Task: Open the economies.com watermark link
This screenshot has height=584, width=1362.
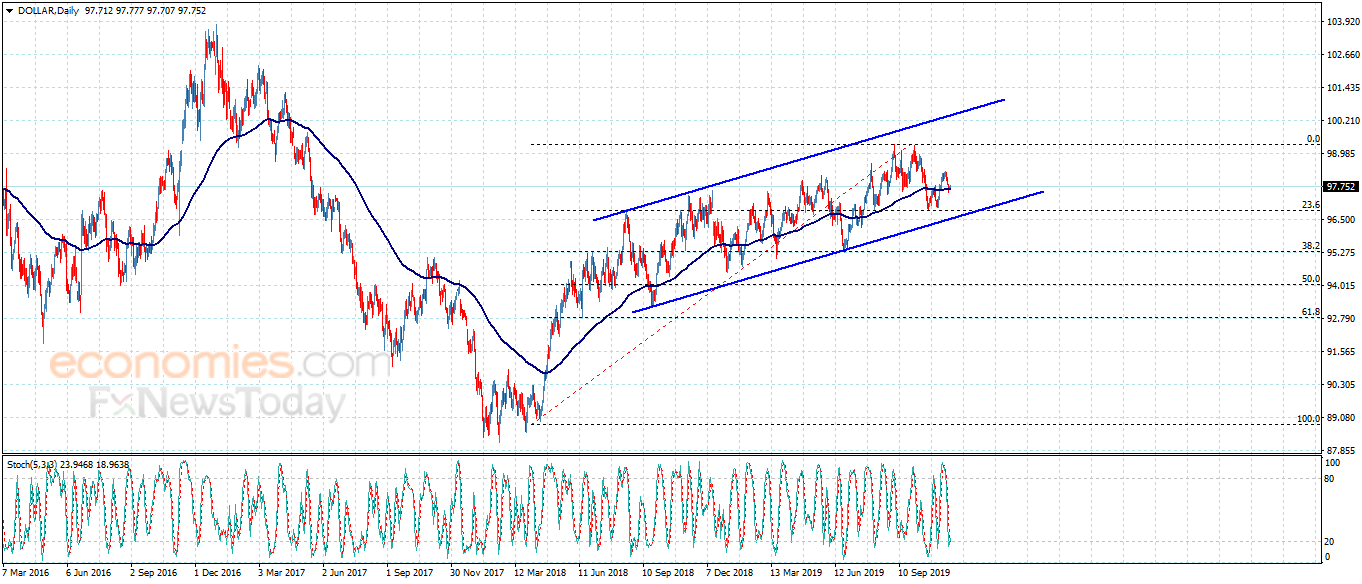Action: [x=220, y=363]
